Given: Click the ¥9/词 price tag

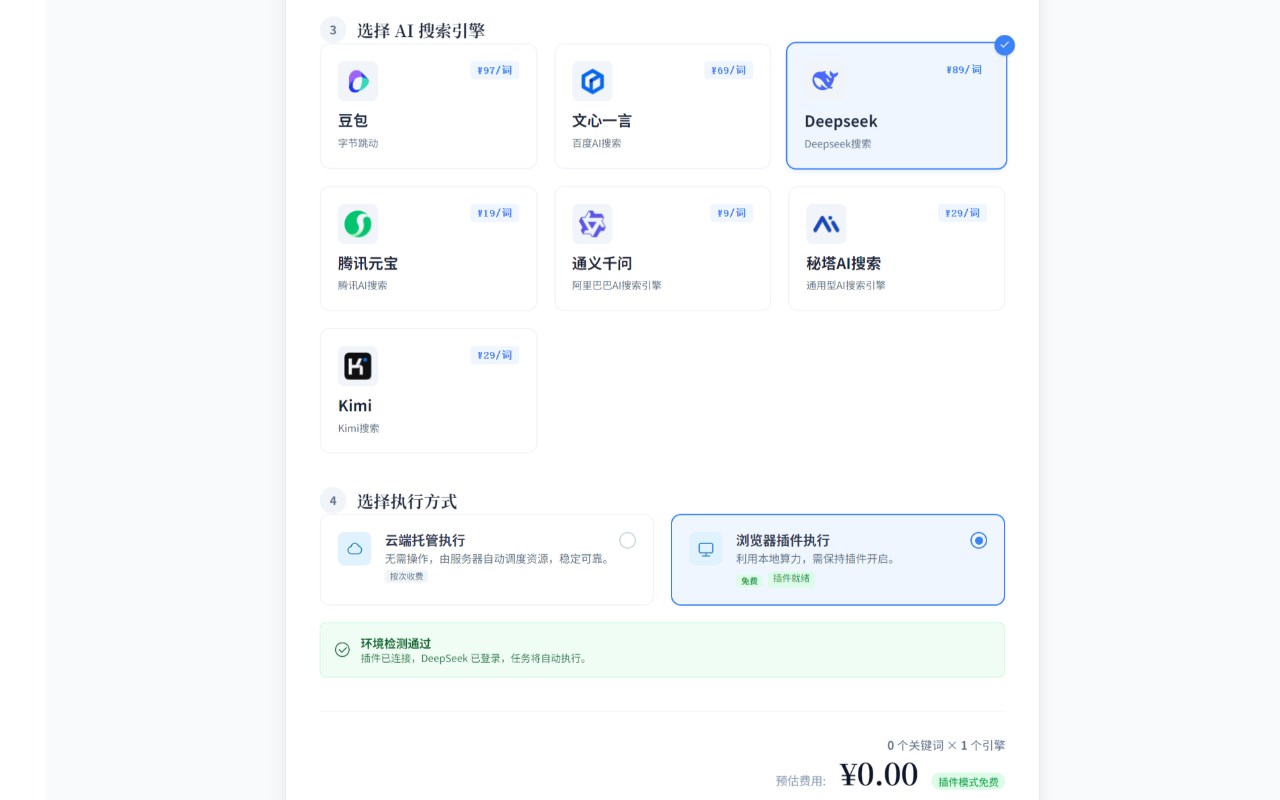Looking at the screenshot, I should 732,213.
